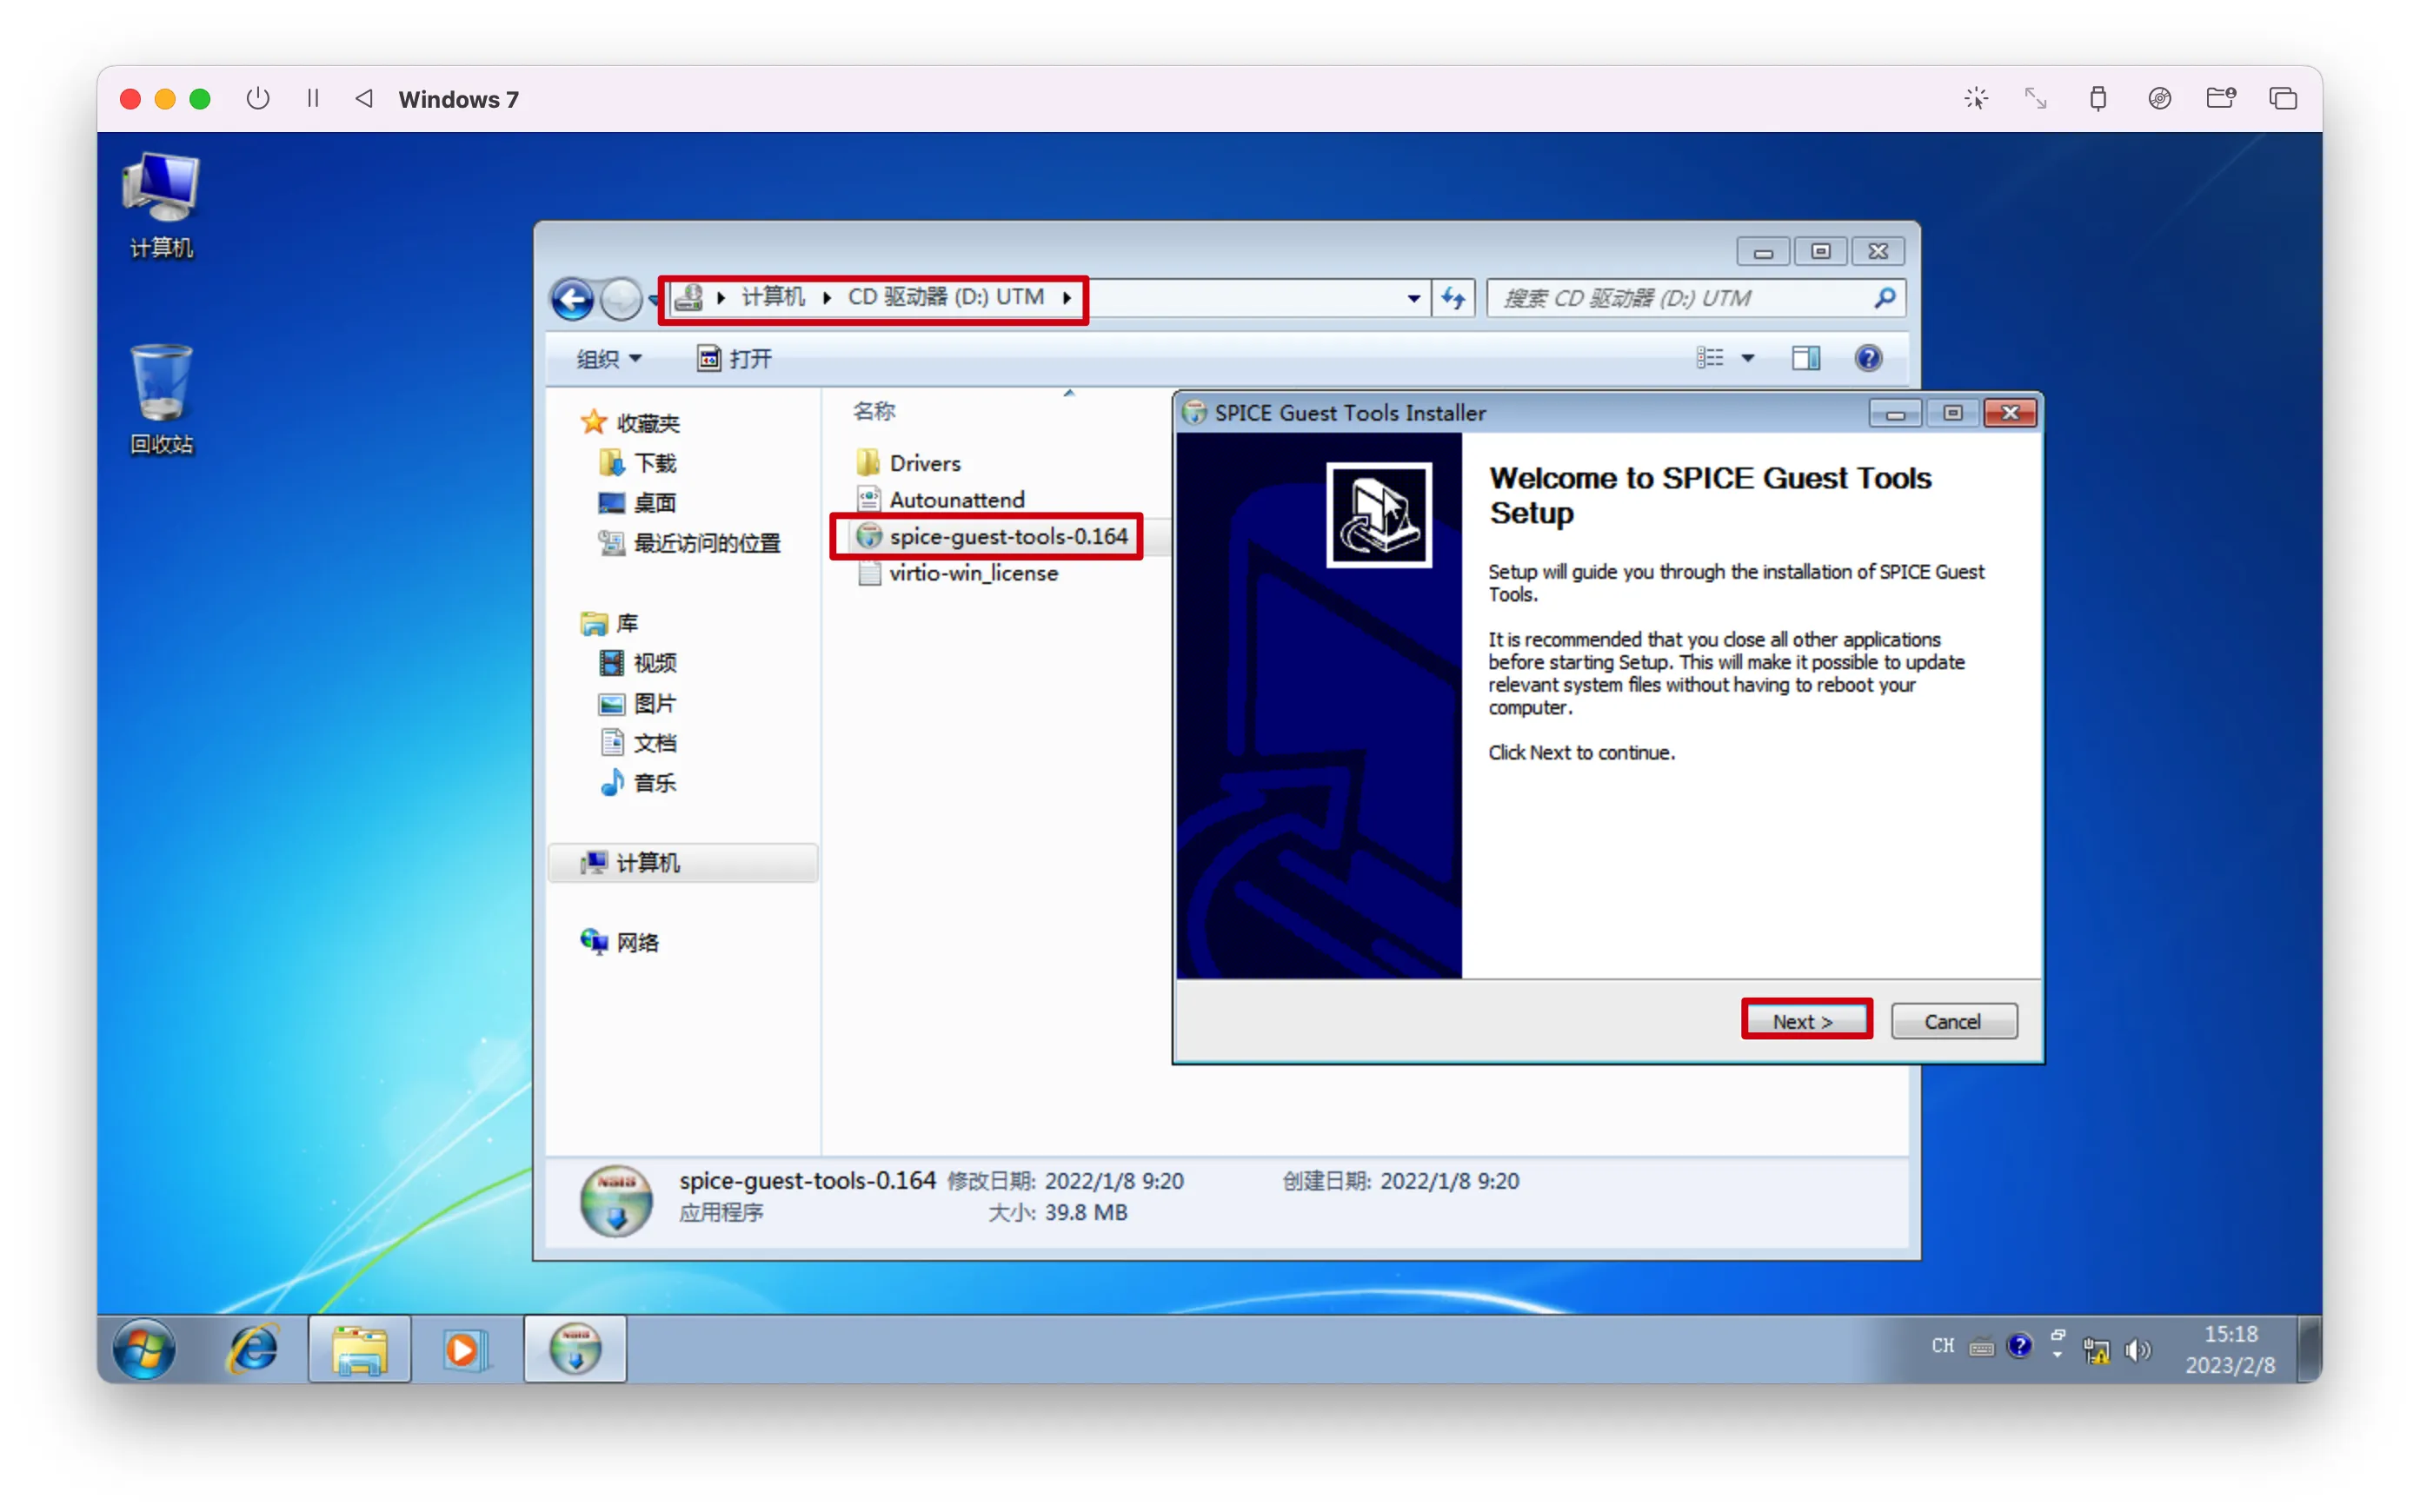Click the Explorer back arrow
The image size is (2420, 1512).
coord(572,298)
